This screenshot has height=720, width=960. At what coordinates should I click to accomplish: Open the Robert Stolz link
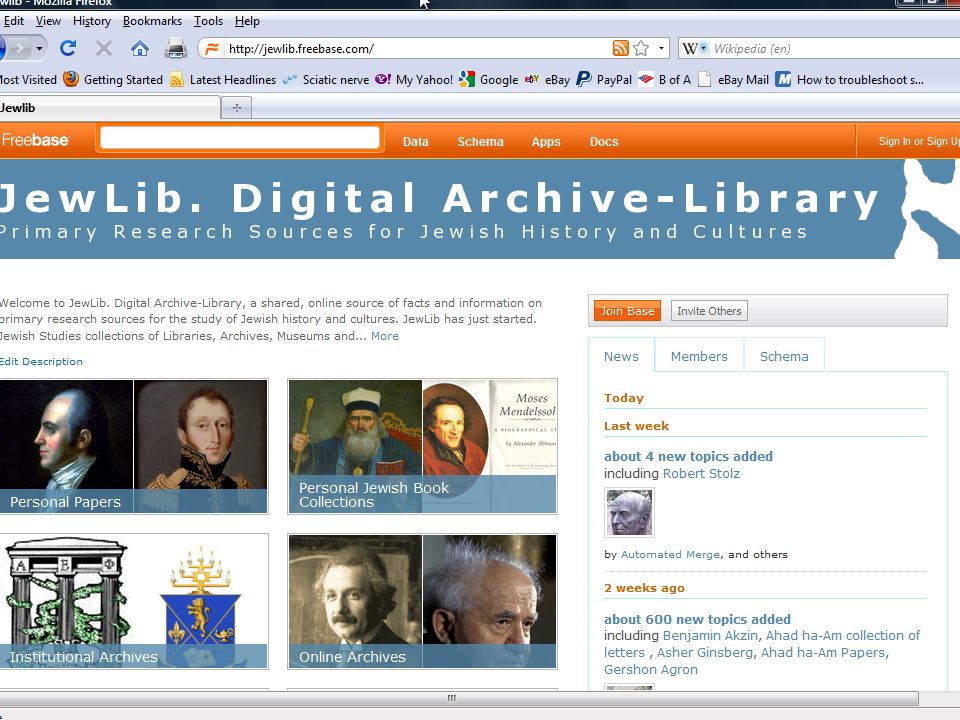point(701,473)
